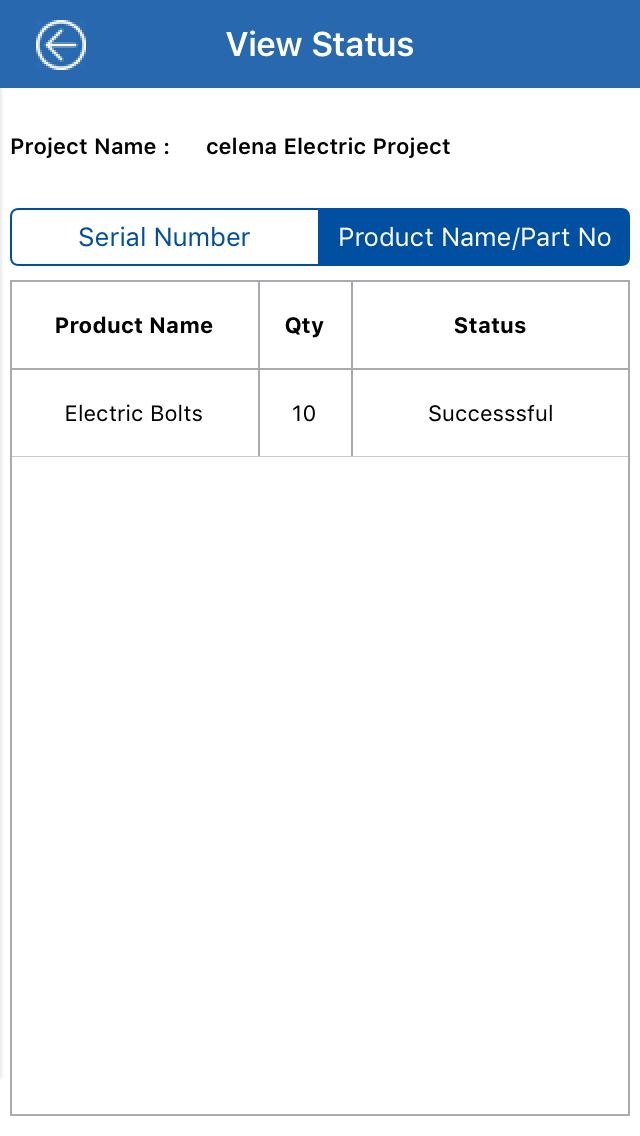The width and height of the screenshot is (640, 1136).
Task: Click the Qty column header
Action: (304, 325)
